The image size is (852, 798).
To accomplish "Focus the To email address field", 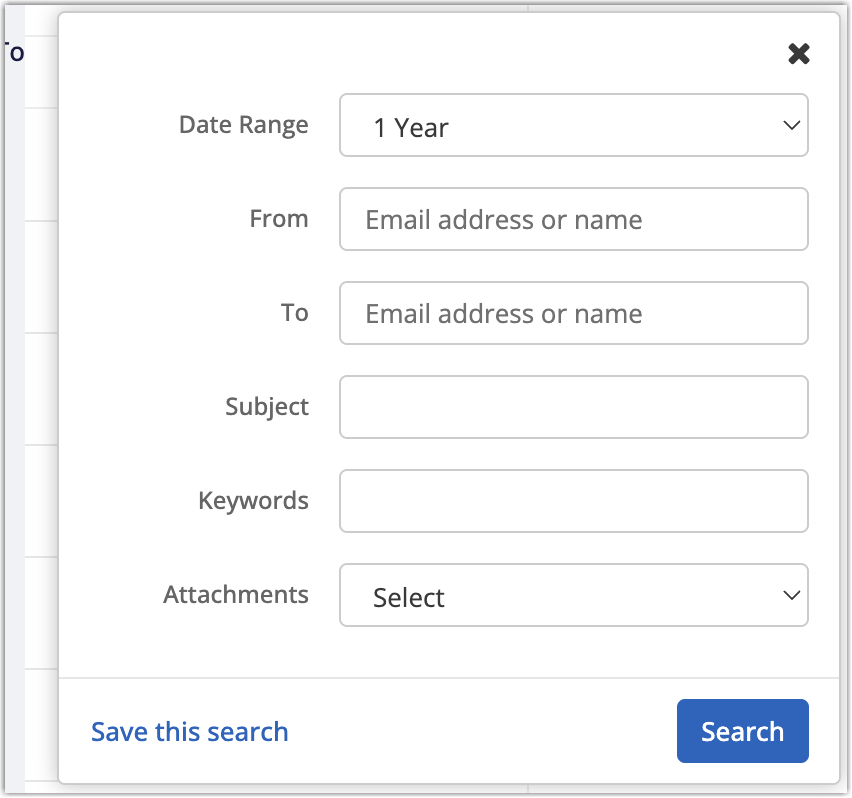I will [x=573, y=314].
